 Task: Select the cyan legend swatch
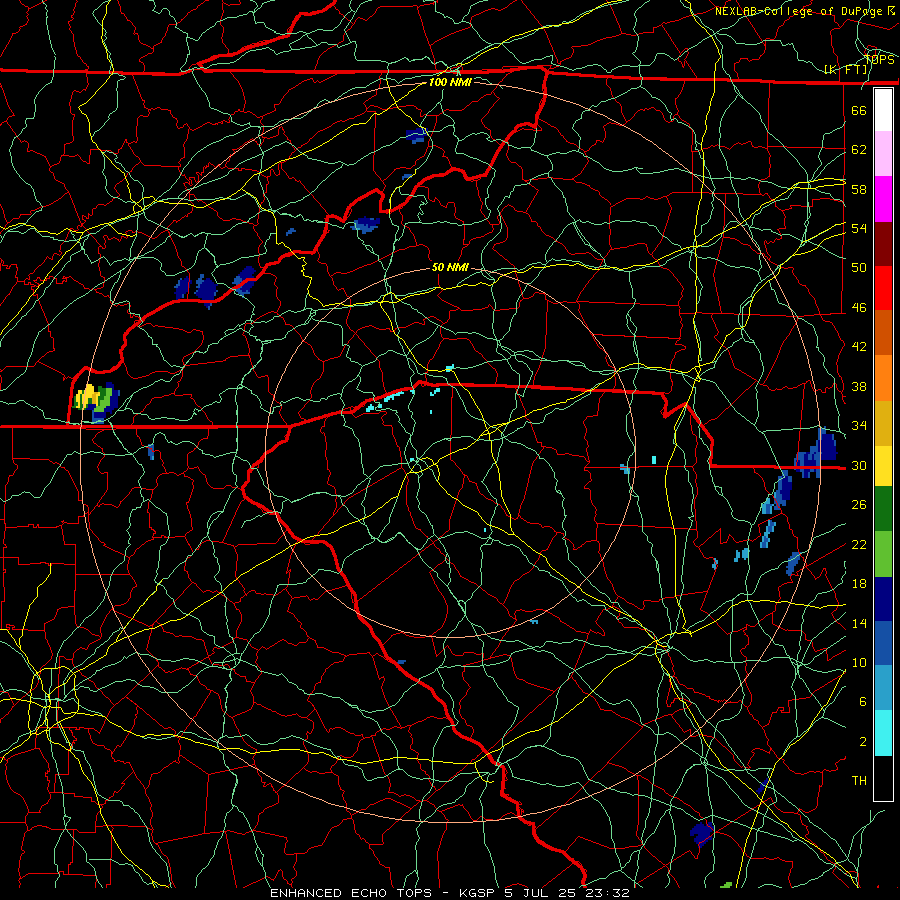(883, 733)
